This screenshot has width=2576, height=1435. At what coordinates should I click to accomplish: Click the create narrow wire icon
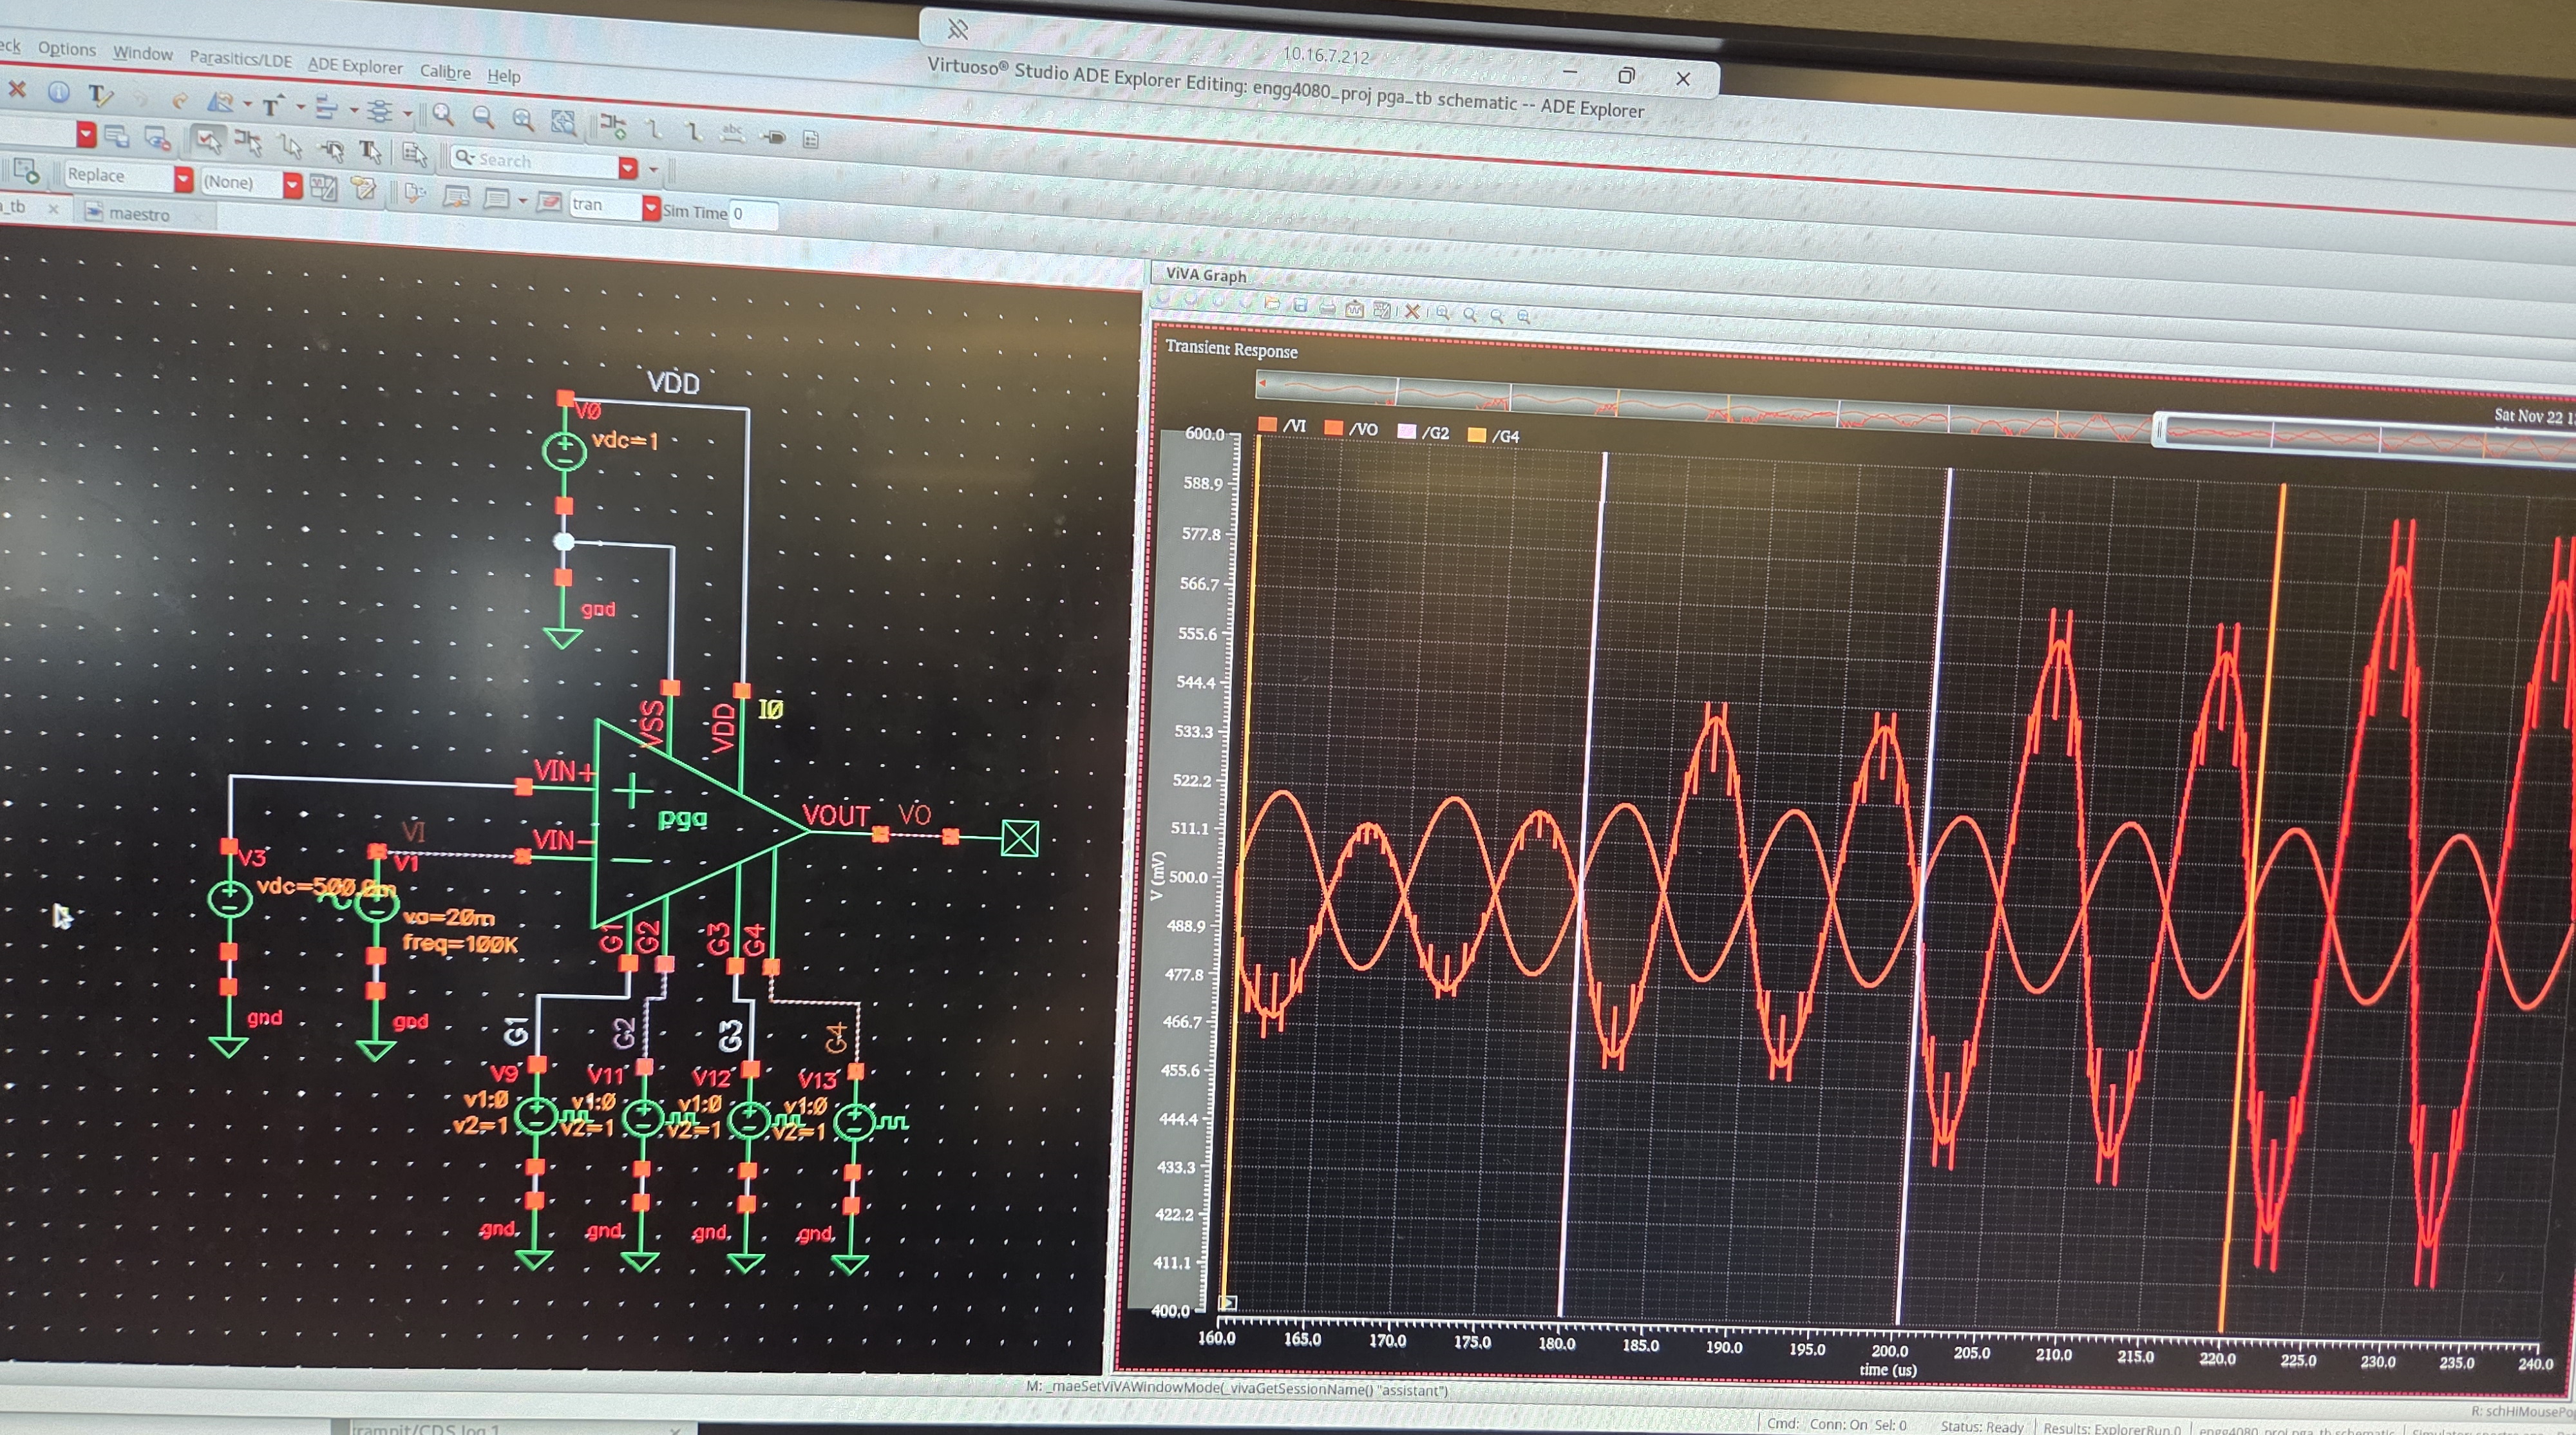click(654, 128)
